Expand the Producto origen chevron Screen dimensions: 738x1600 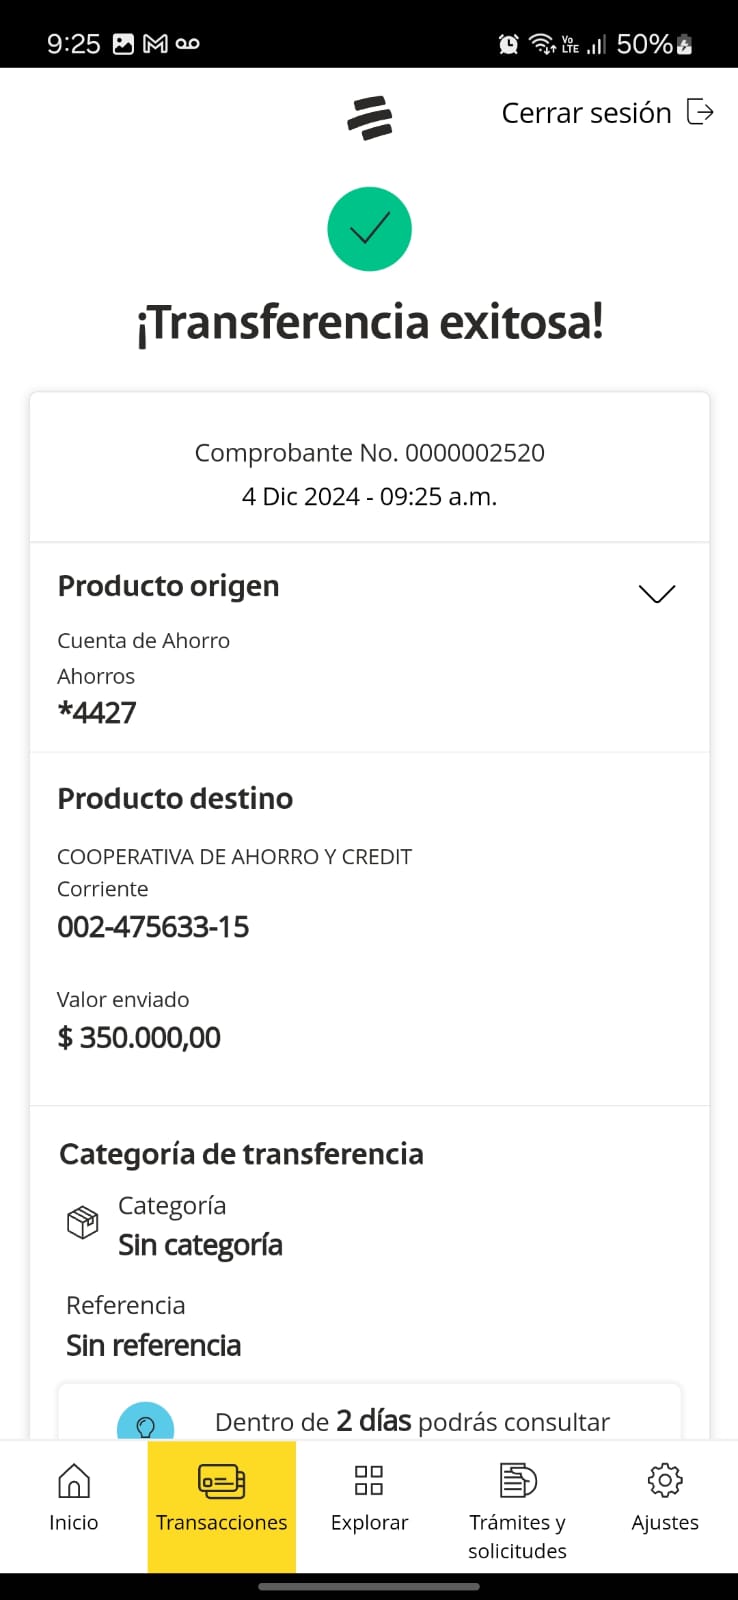pos(657,594)
